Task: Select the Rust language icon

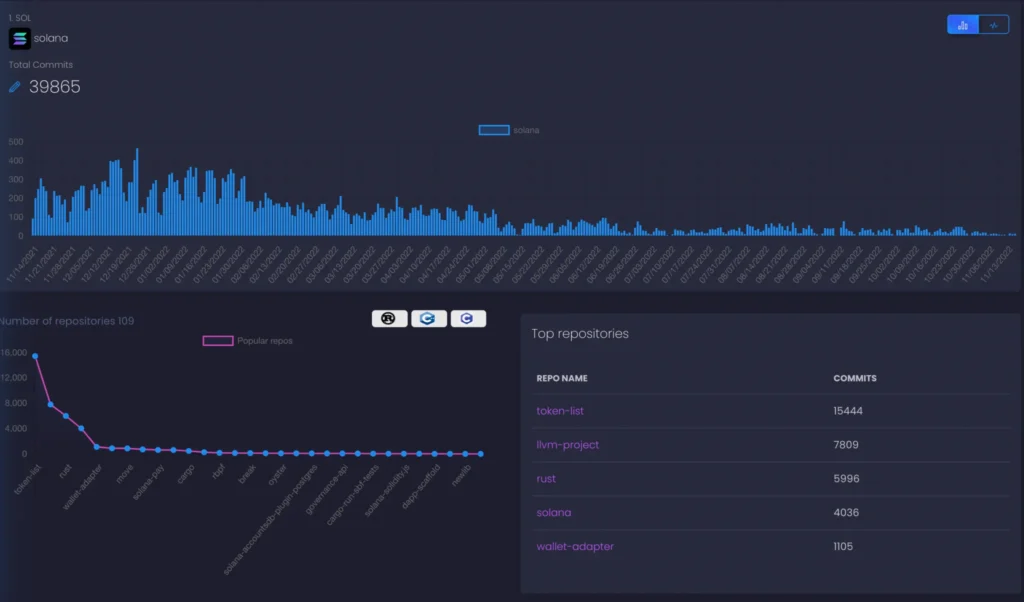Action: 389,318
